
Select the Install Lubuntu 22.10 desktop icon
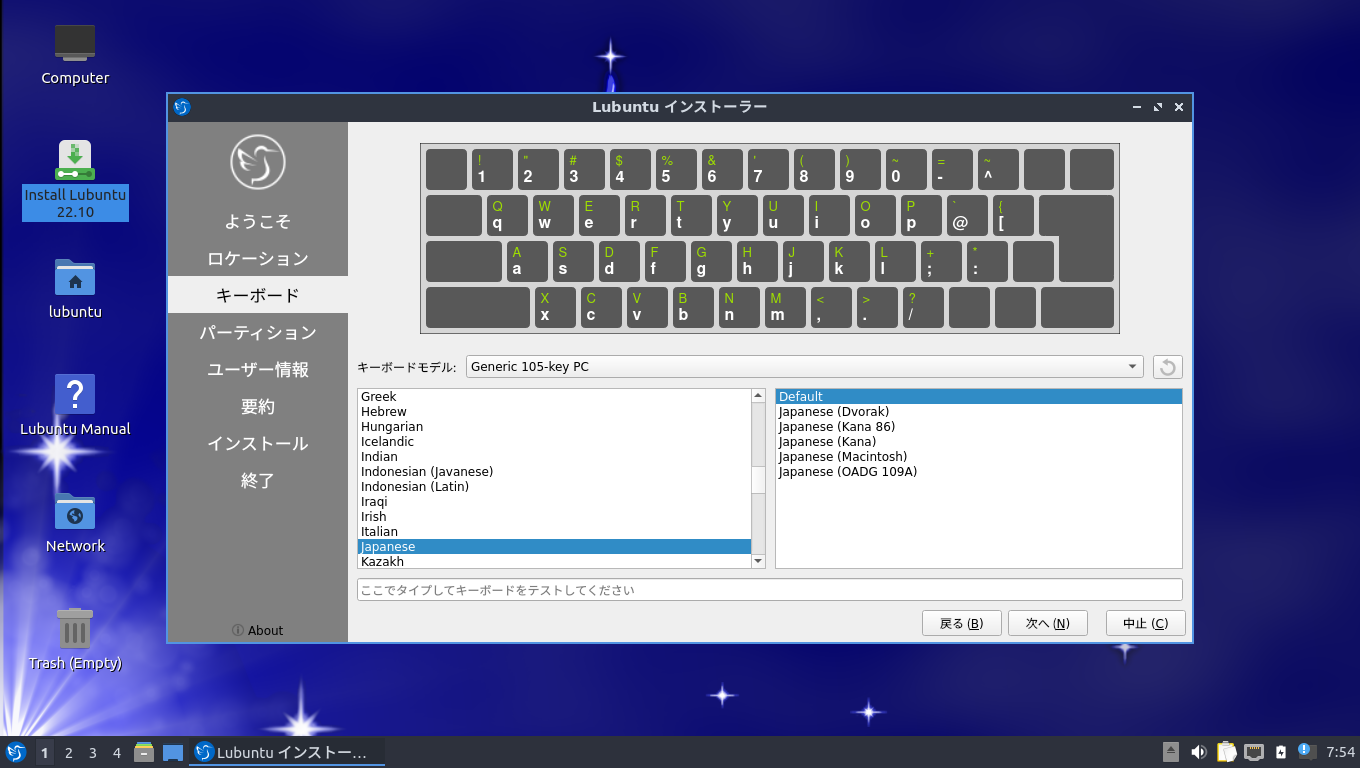tap(75, 180)
